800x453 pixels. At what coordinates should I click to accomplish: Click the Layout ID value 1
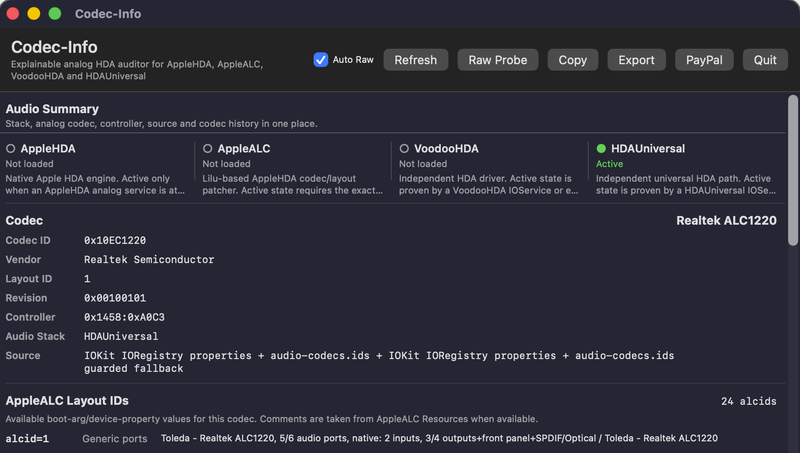point(87,279)
